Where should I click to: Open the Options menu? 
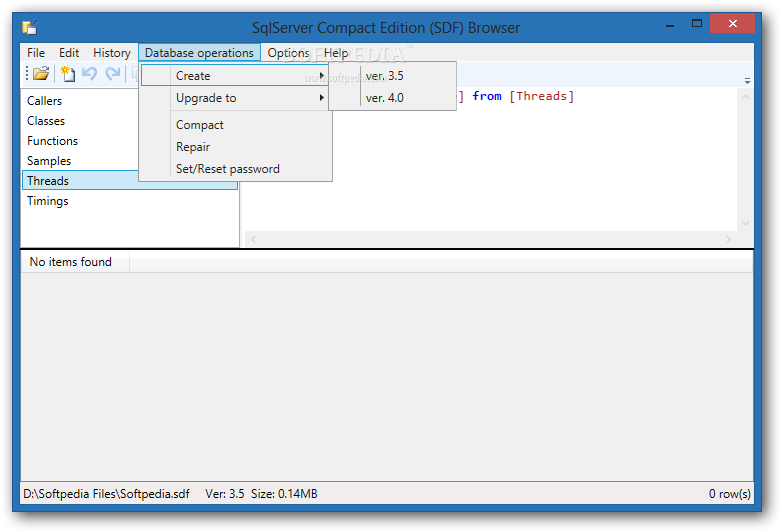(288, 53)
